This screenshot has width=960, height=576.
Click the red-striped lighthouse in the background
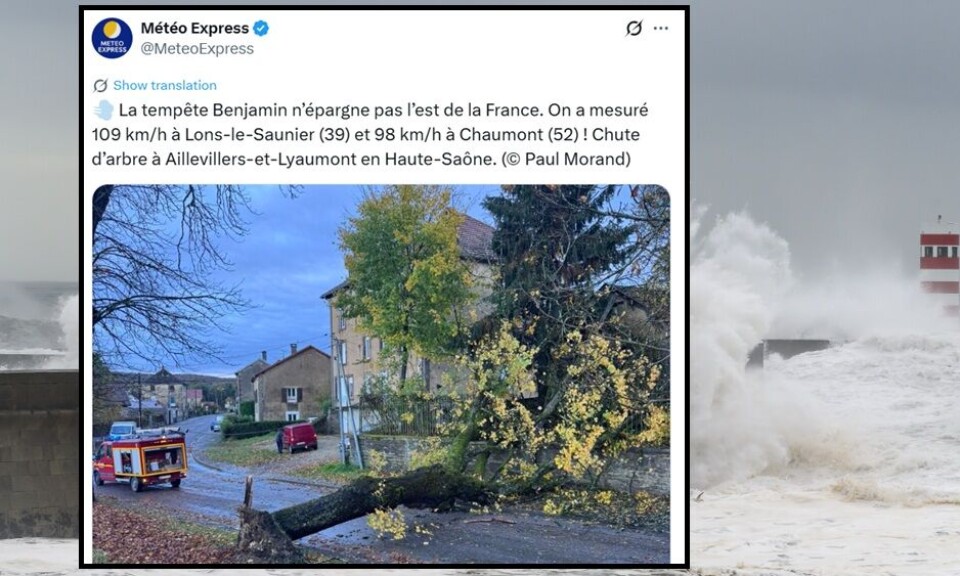(940, 262)
